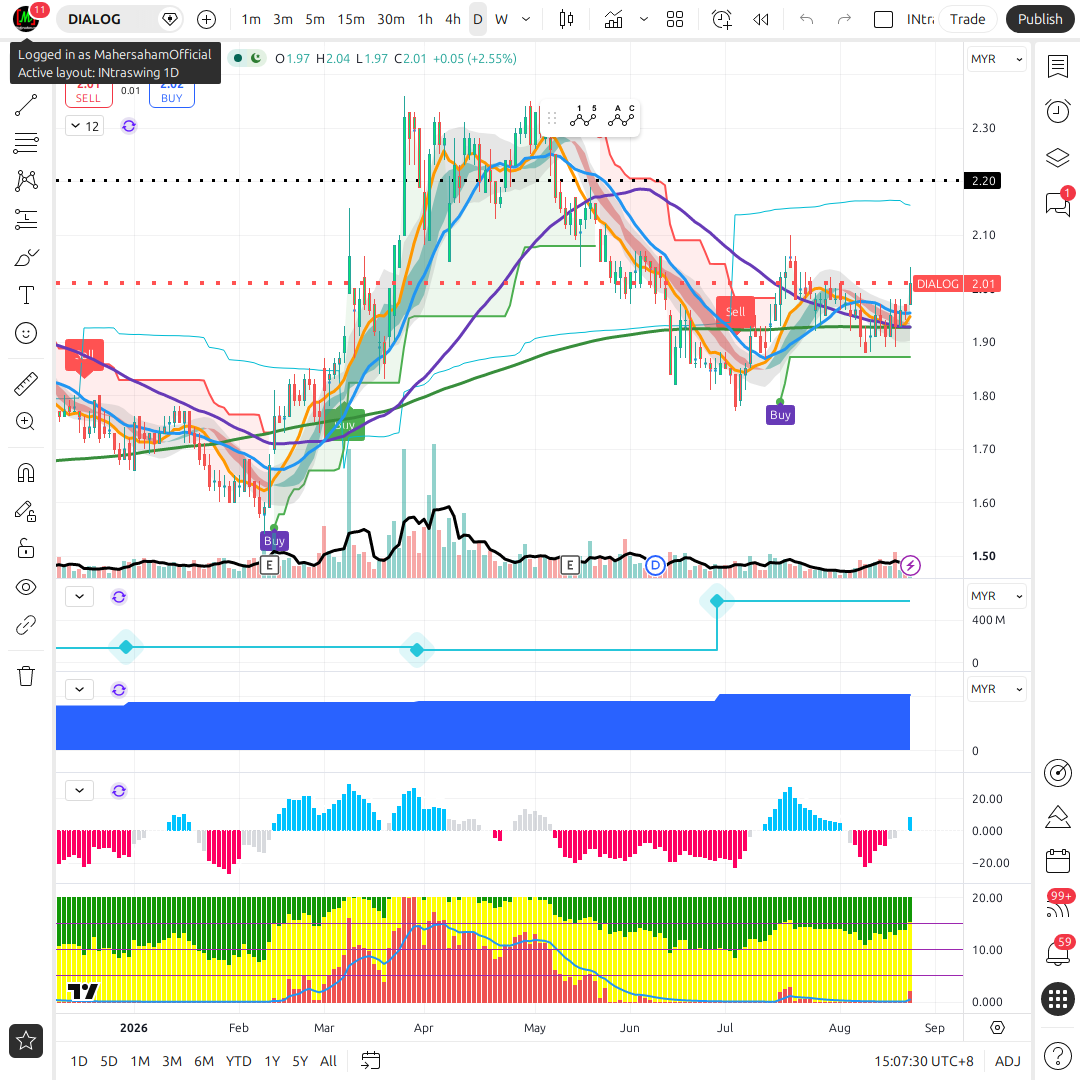
Task: Open the chats panel
Action: (1057, 204)
